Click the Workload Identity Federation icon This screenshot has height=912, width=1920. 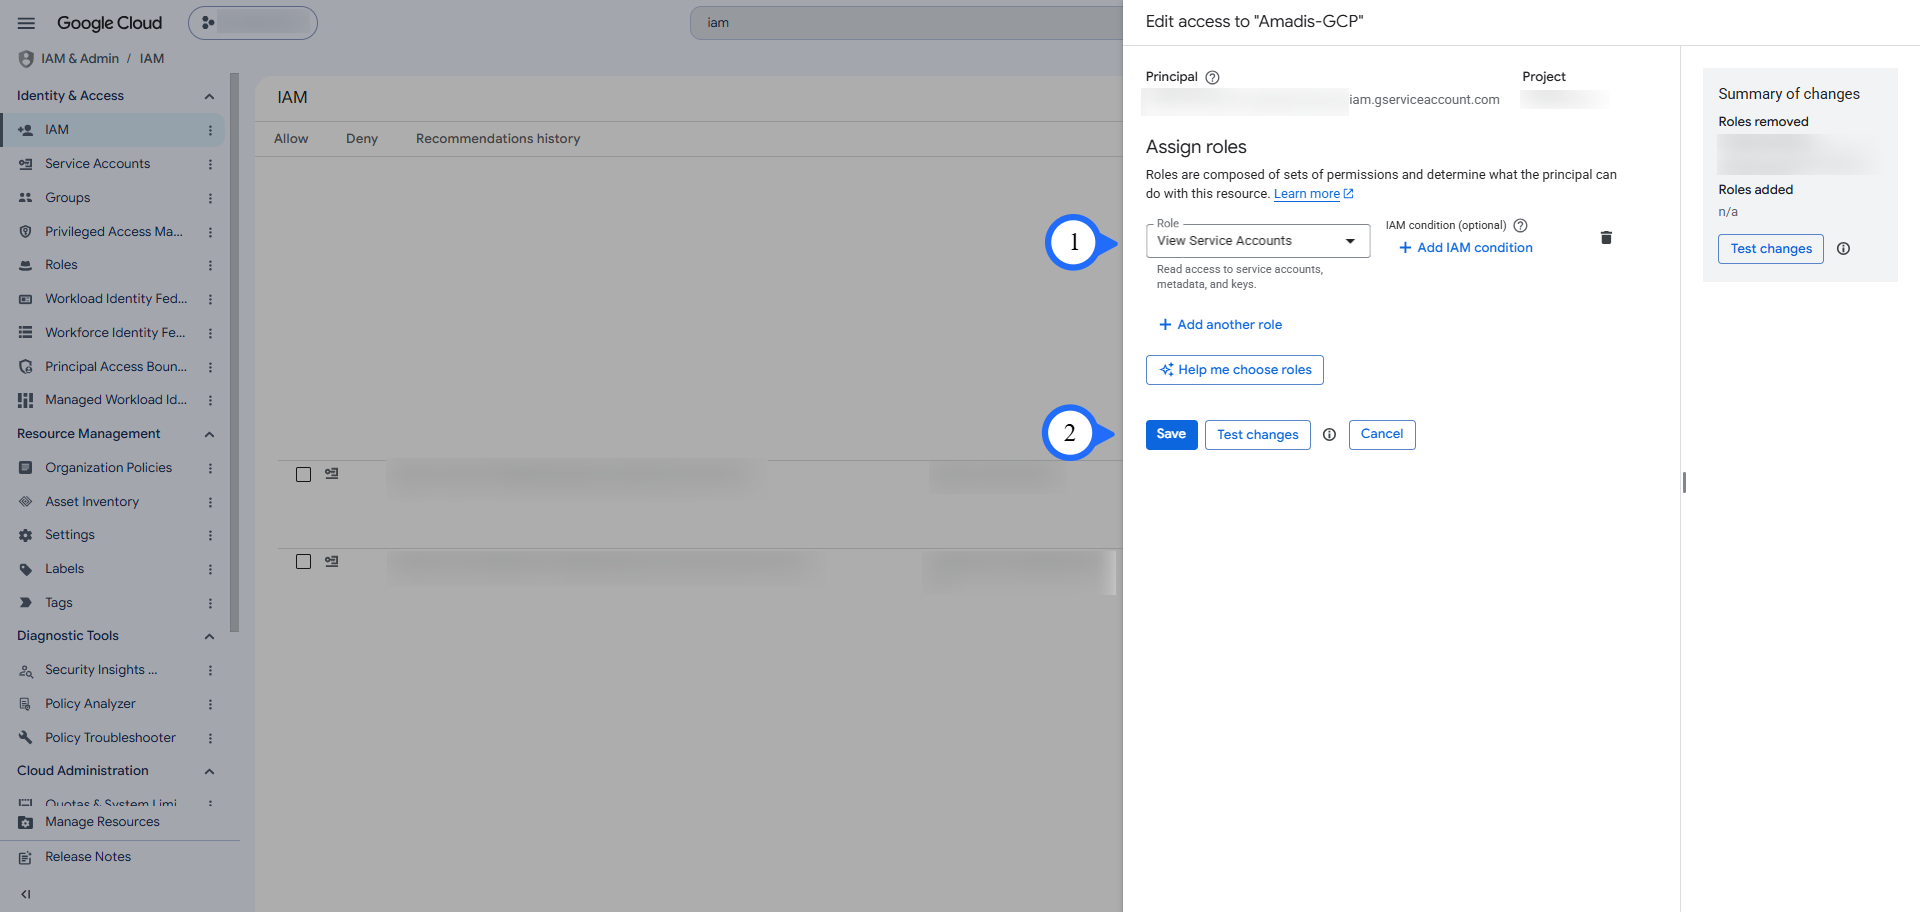point(26,299)
